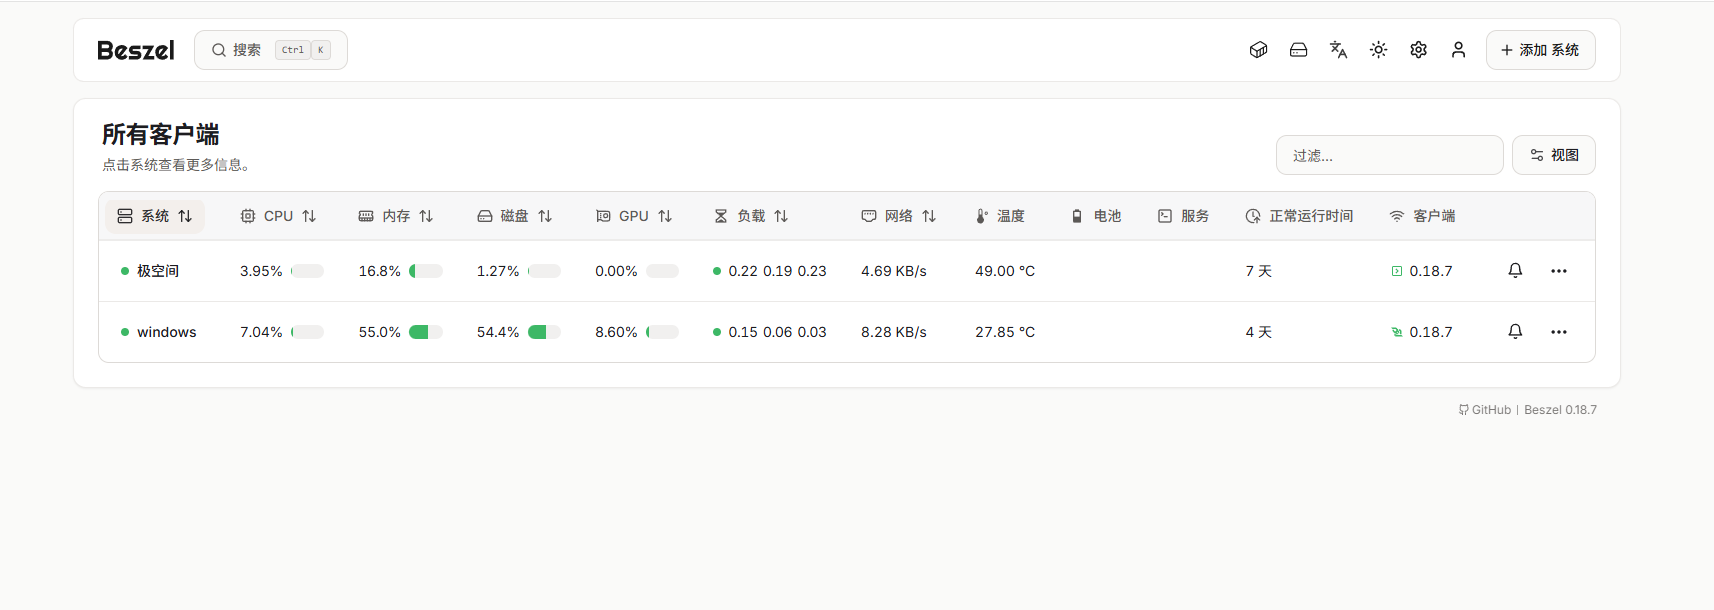Viewport: 1714px width, 610px height.
Task: Open the containers page via container icon
Action: (x=1258, y=50)
